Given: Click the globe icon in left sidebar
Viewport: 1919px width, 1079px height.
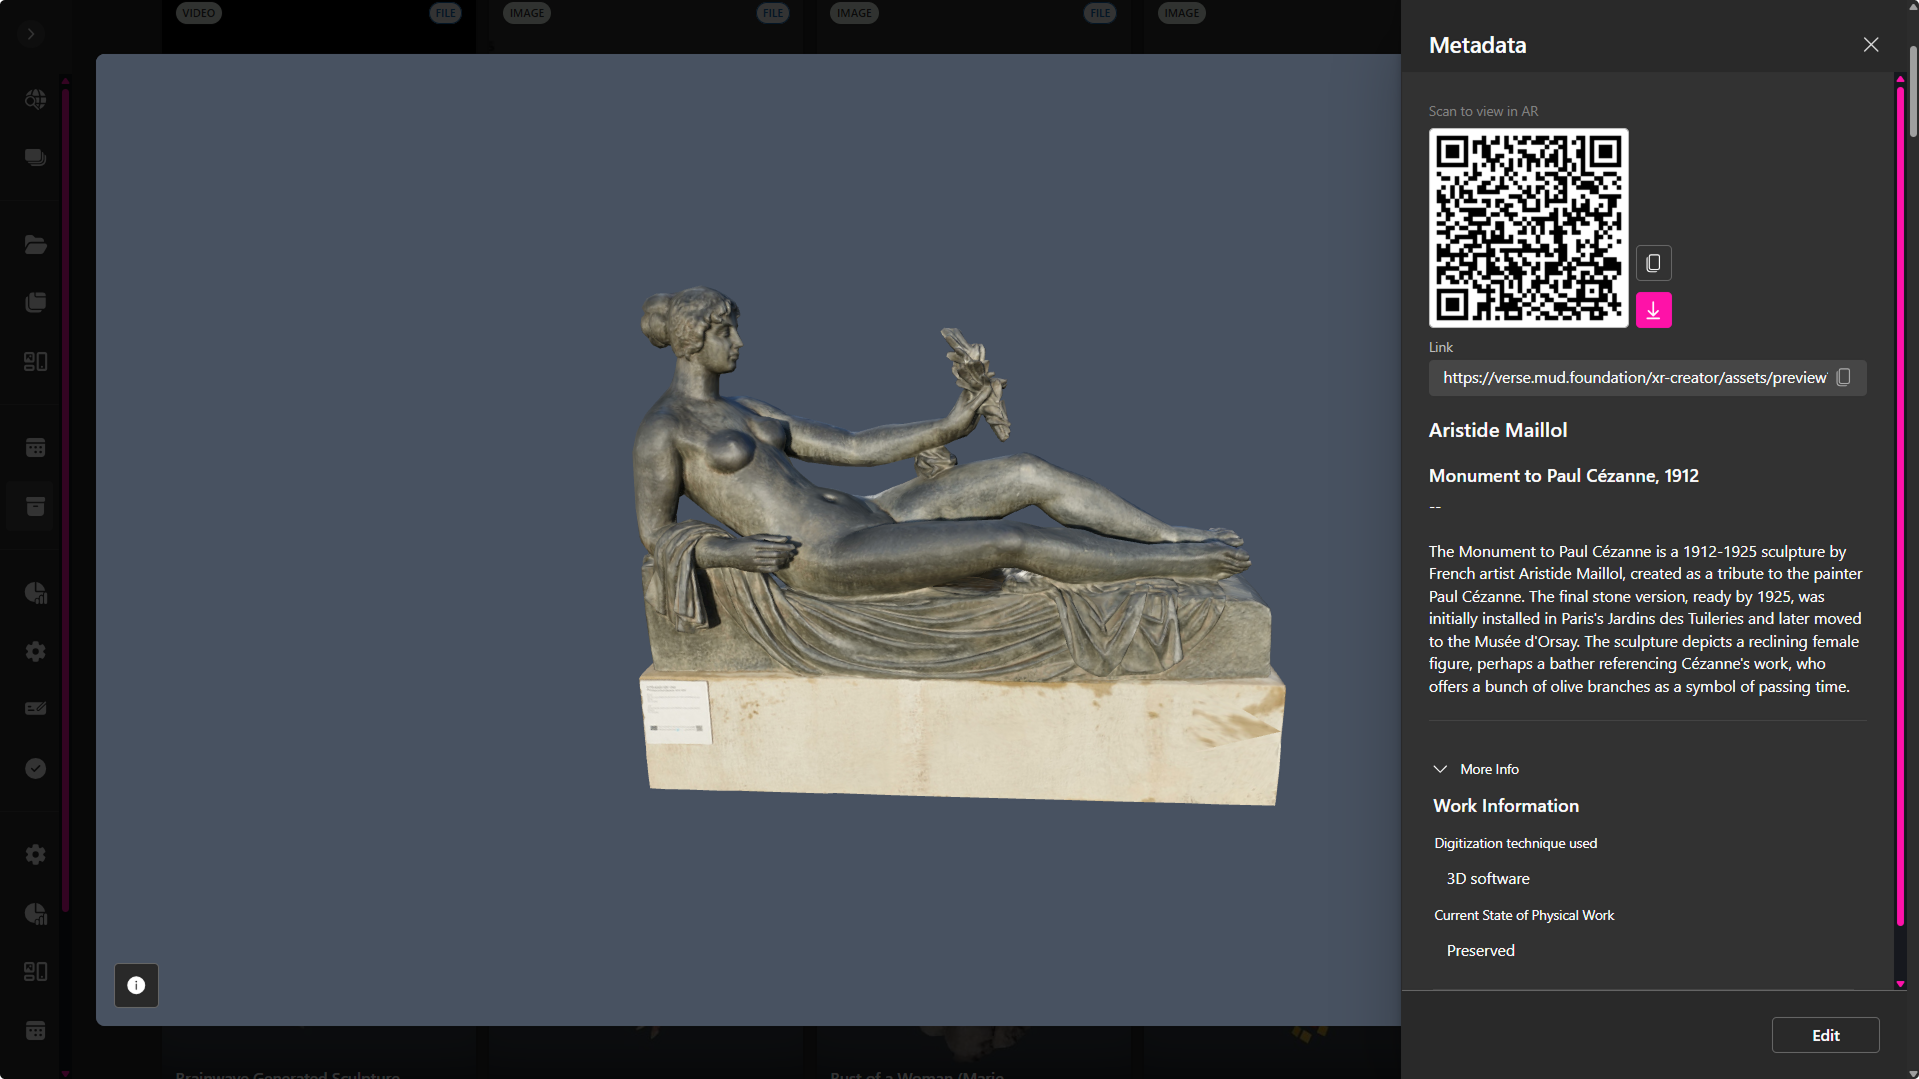Looking at the screenshot, I should 35,99.
